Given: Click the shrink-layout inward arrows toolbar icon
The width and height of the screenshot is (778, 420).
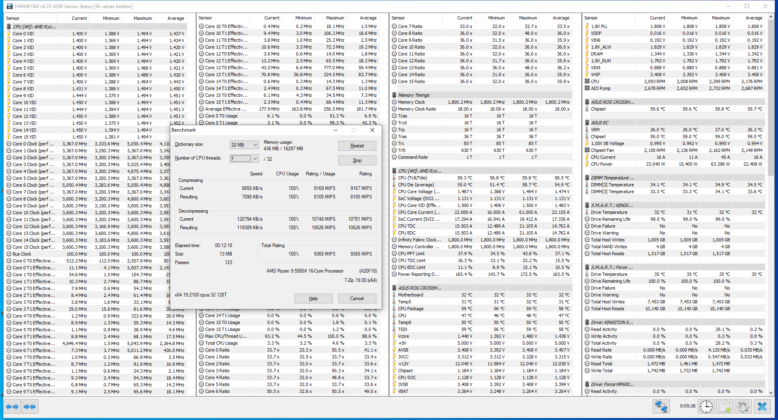Looking at the screenshot, I should 30,407.
